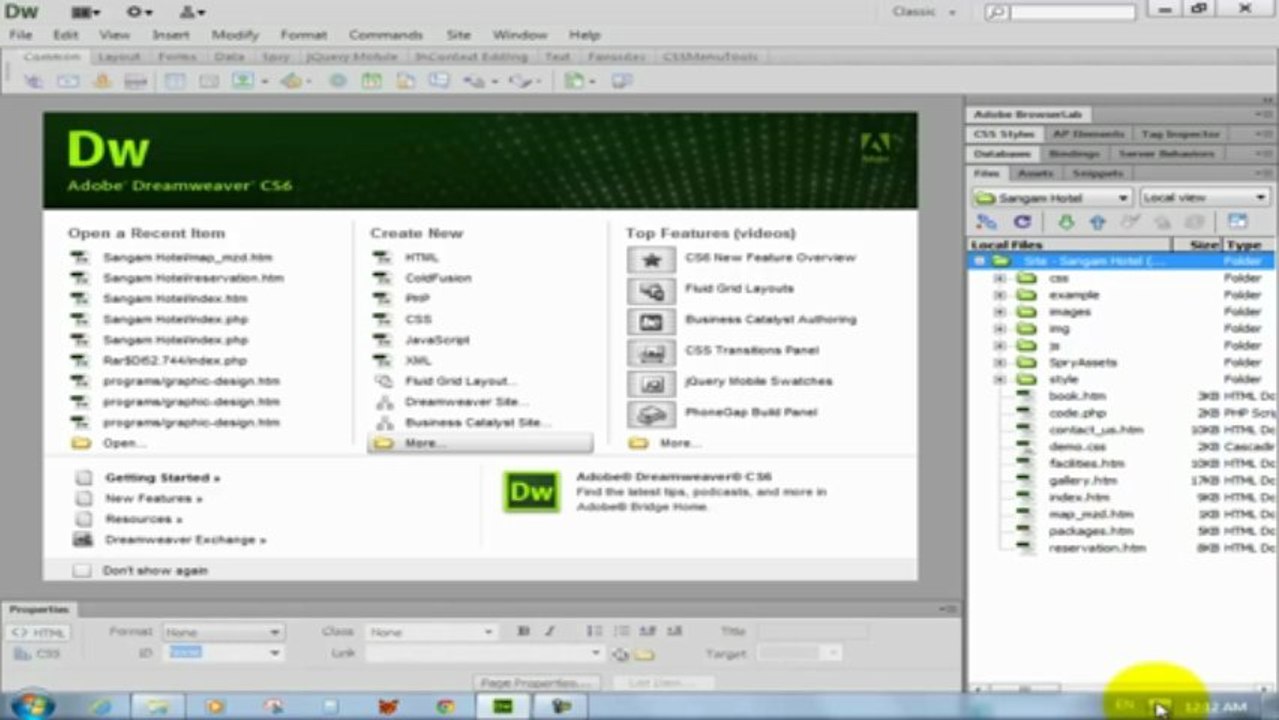The width and height of the screenshot is (1279, 720).
Task: Click the Named Anchor insert icon
Action: coord(102,82)
